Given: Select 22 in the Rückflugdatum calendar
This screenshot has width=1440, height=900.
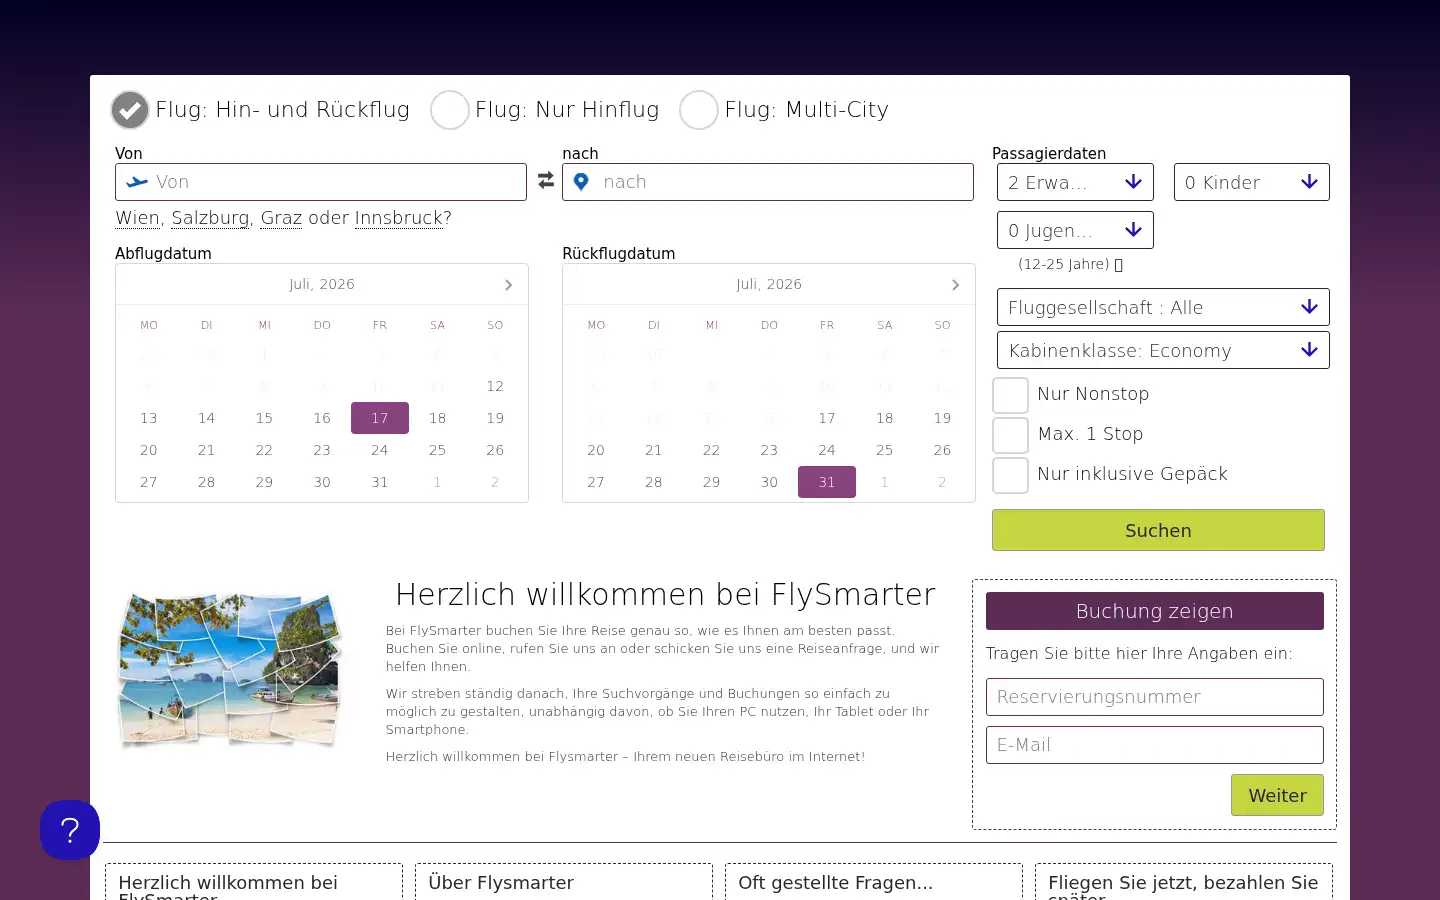Looking at the screenshot, I should [x=711, y=450].
